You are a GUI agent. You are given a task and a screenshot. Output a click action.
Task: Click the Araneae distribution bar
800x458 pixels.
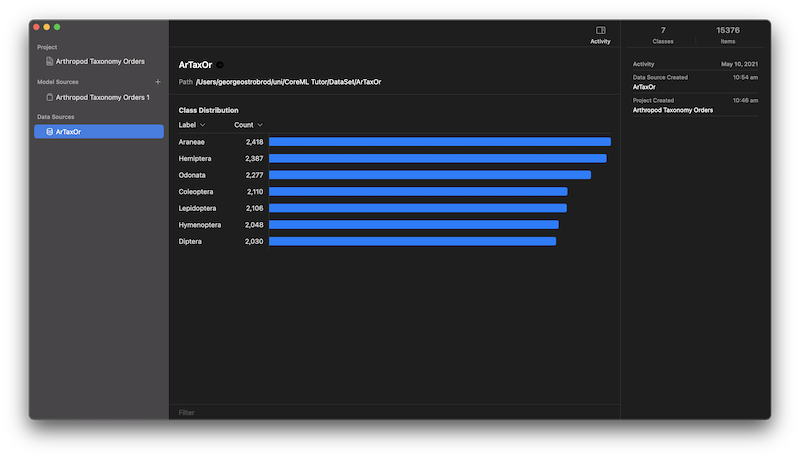click(439, 142)
